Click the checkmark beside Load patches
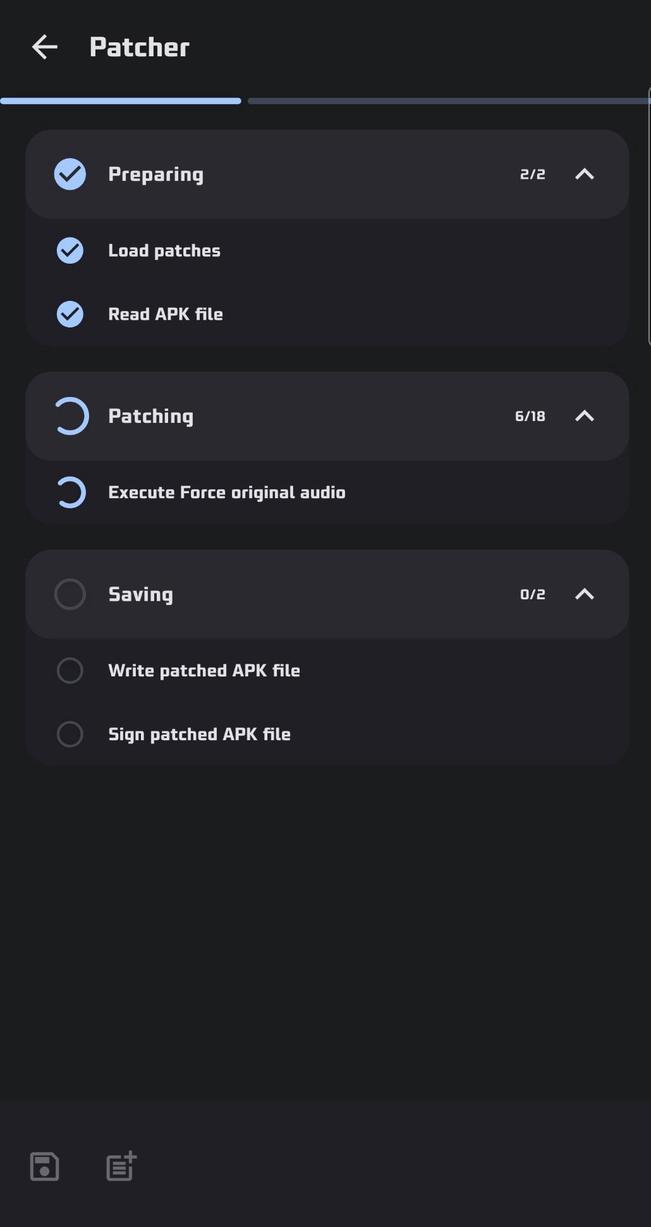The image size is (651, 1227). [70, 250]
